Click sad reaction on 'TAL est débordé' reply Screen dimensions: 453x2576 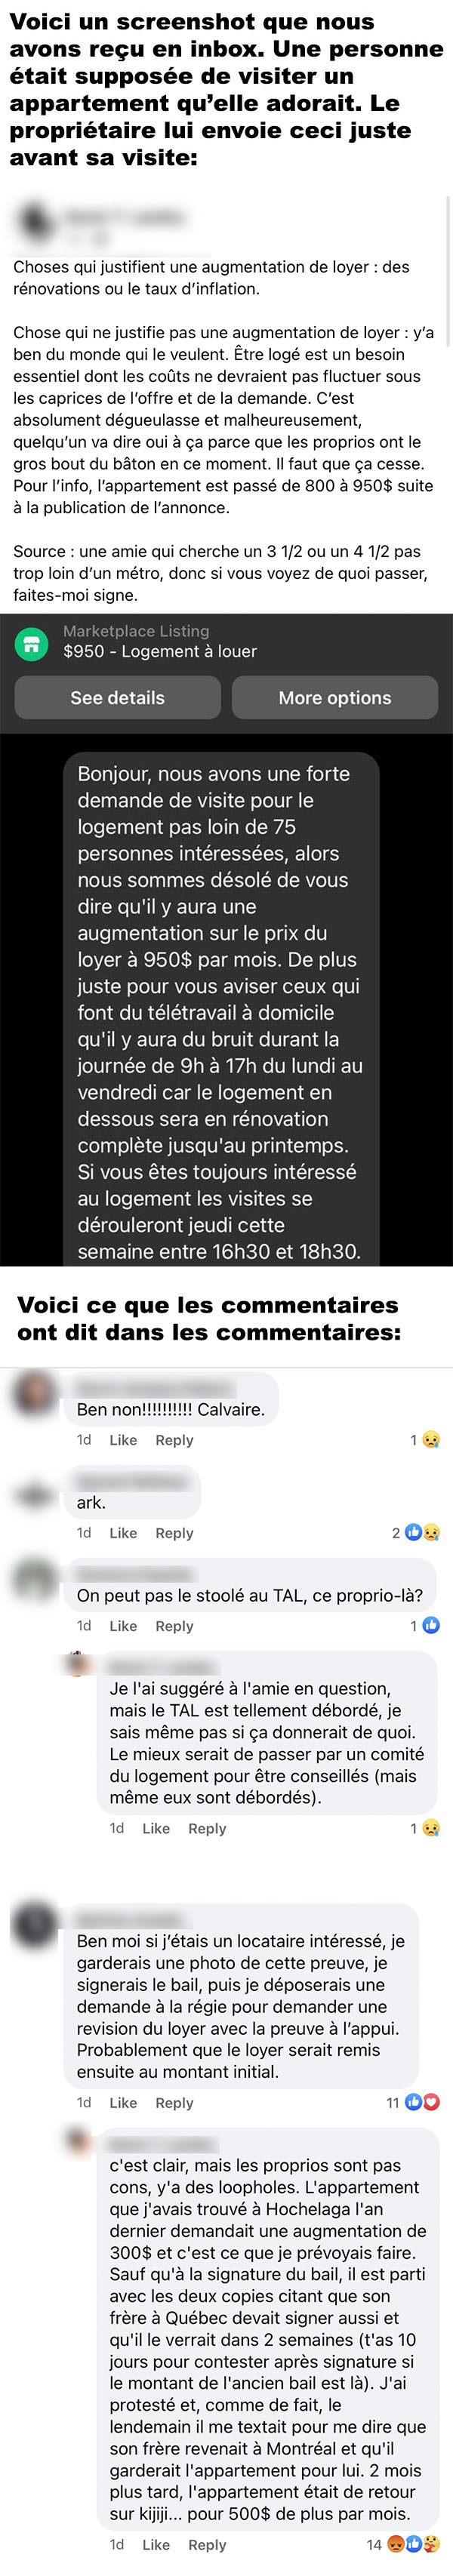point(431,1828)
